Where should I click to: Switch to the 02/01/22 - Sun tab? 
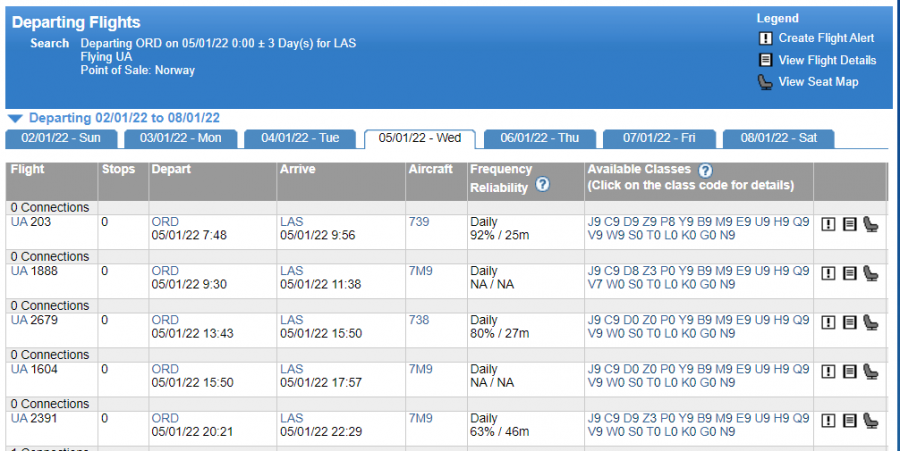click(x=61, y=138)
